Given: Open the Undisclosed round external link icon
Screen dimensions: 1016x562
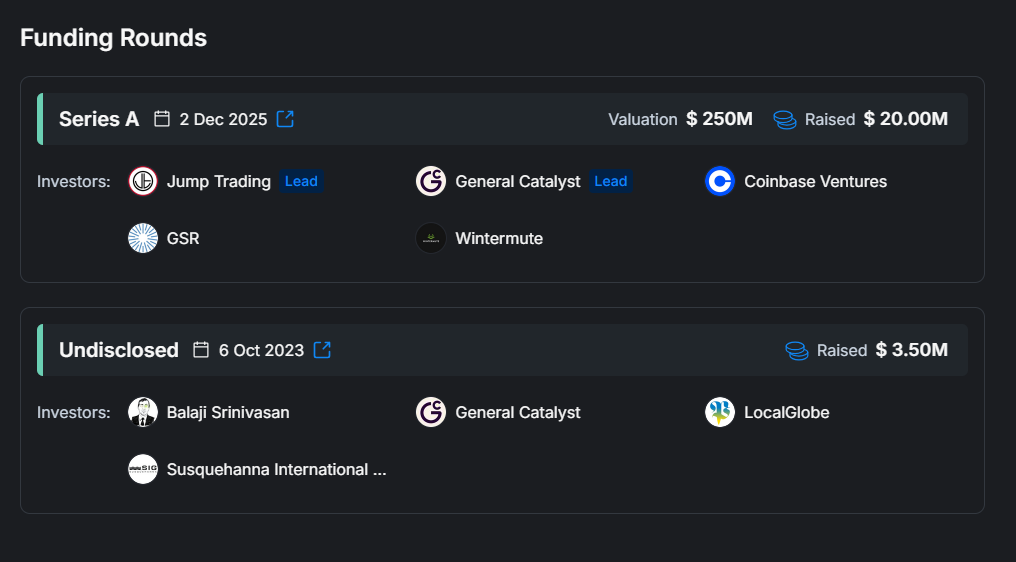Looking at the screenshot, I should [322, 350].
